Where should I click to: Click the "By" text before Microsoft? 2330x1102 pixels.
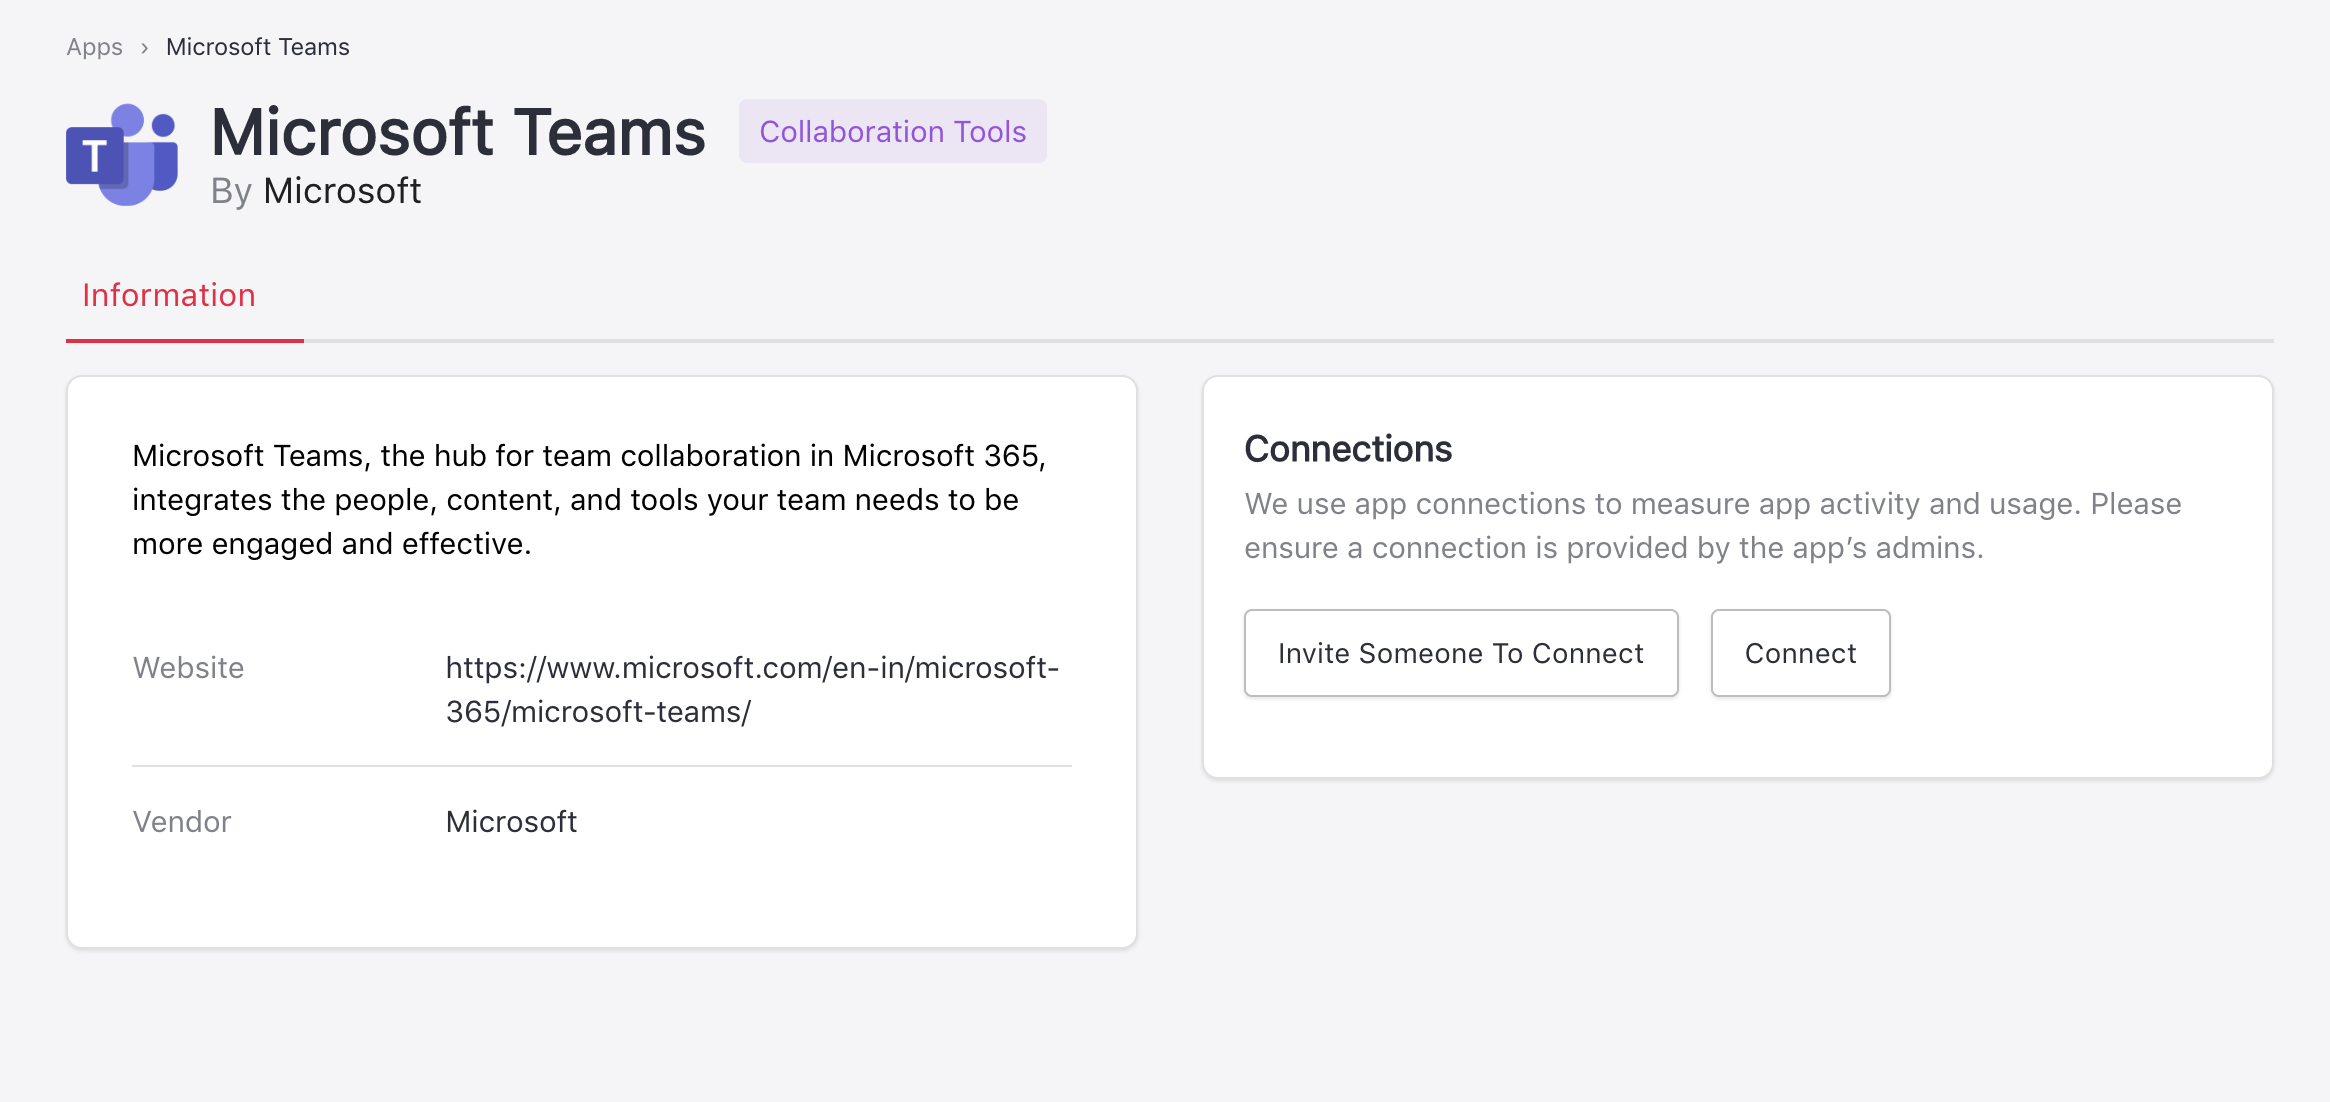[x=231, y=191]
